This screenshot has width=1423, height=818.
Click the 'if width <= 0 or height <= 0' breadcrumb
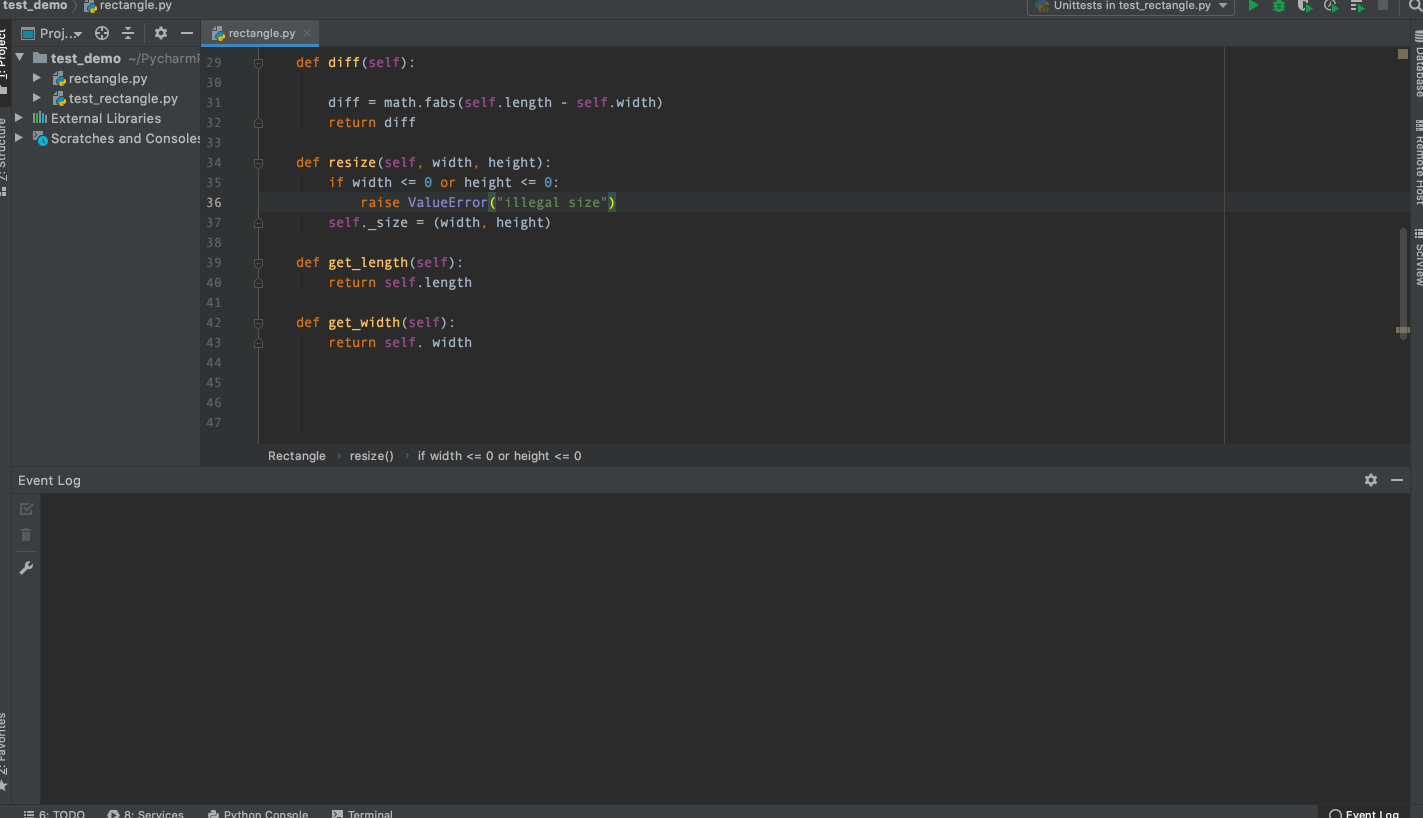click(499, 456)
